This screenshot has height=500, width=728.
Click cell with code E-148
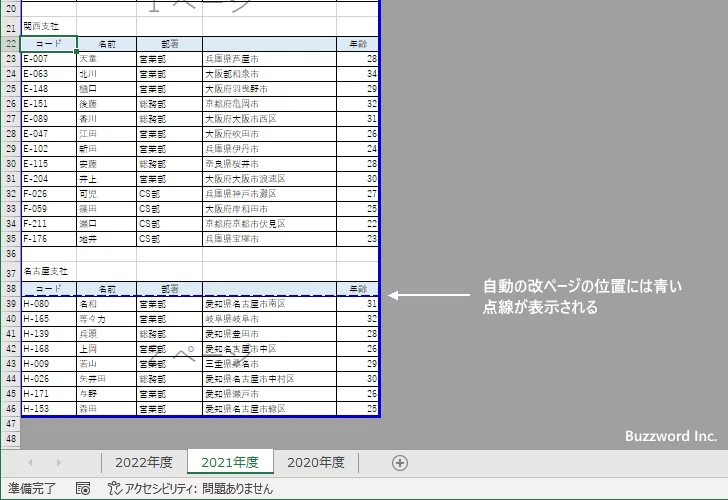pos(49,89)
